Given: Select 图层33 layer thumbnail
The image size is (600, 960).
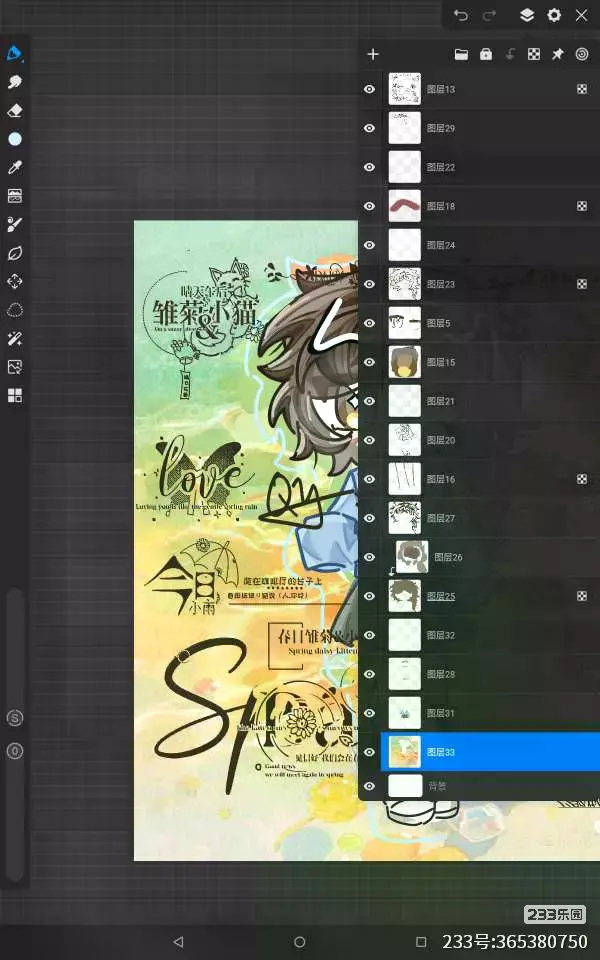Looking at the screenshot, I should (405, 752).
